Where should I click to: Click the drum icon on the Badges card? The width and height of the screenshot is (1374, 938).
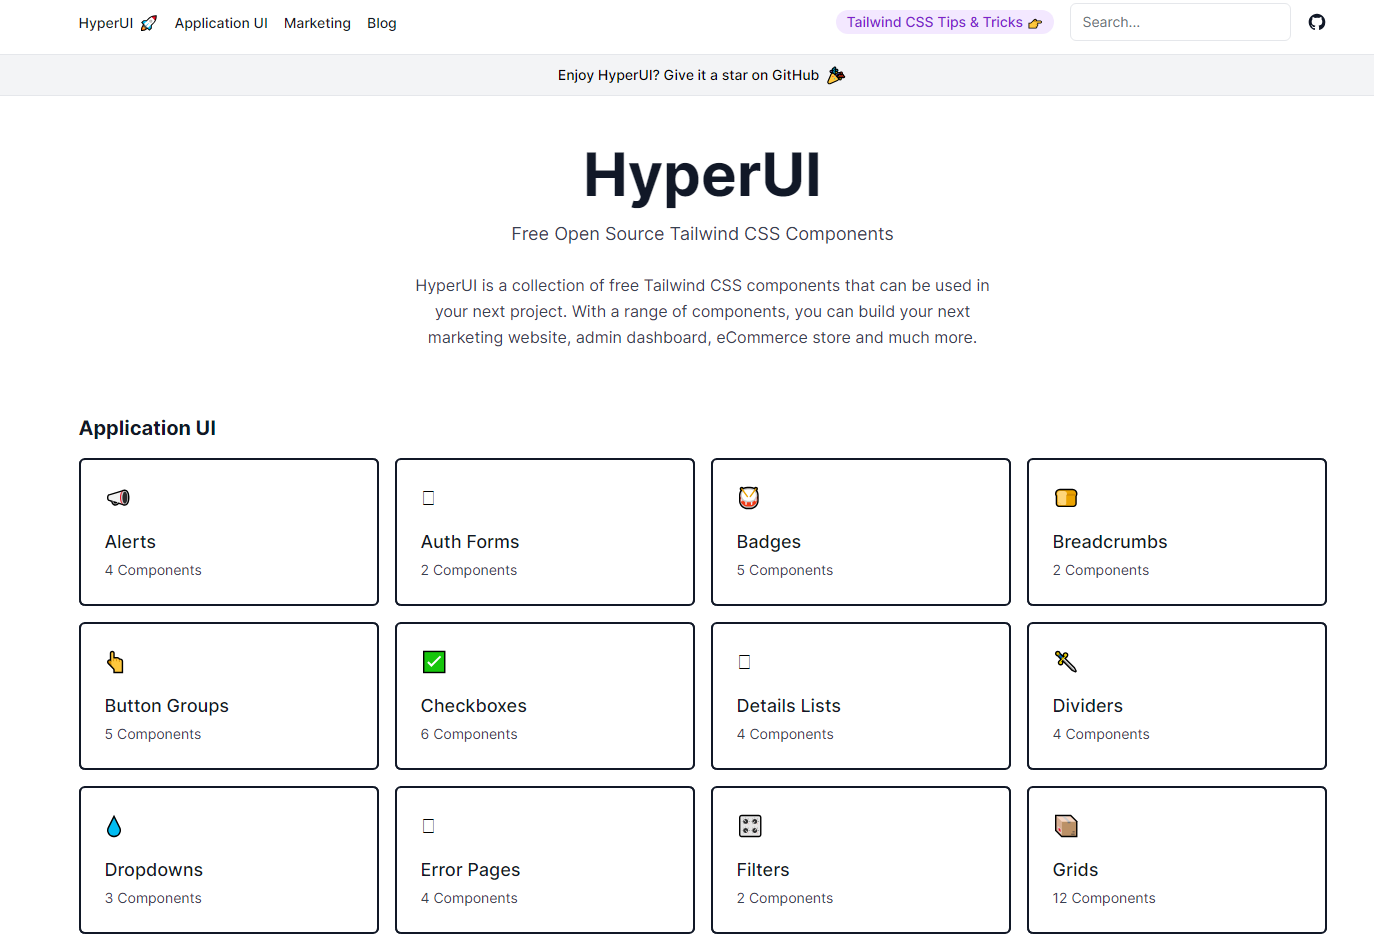pos(749,497)
